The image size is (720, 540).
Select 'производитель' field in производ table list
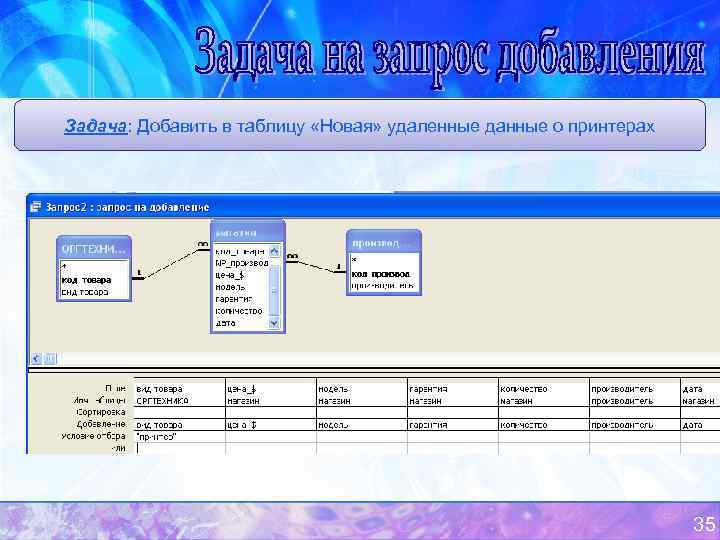tap(383, 285)
